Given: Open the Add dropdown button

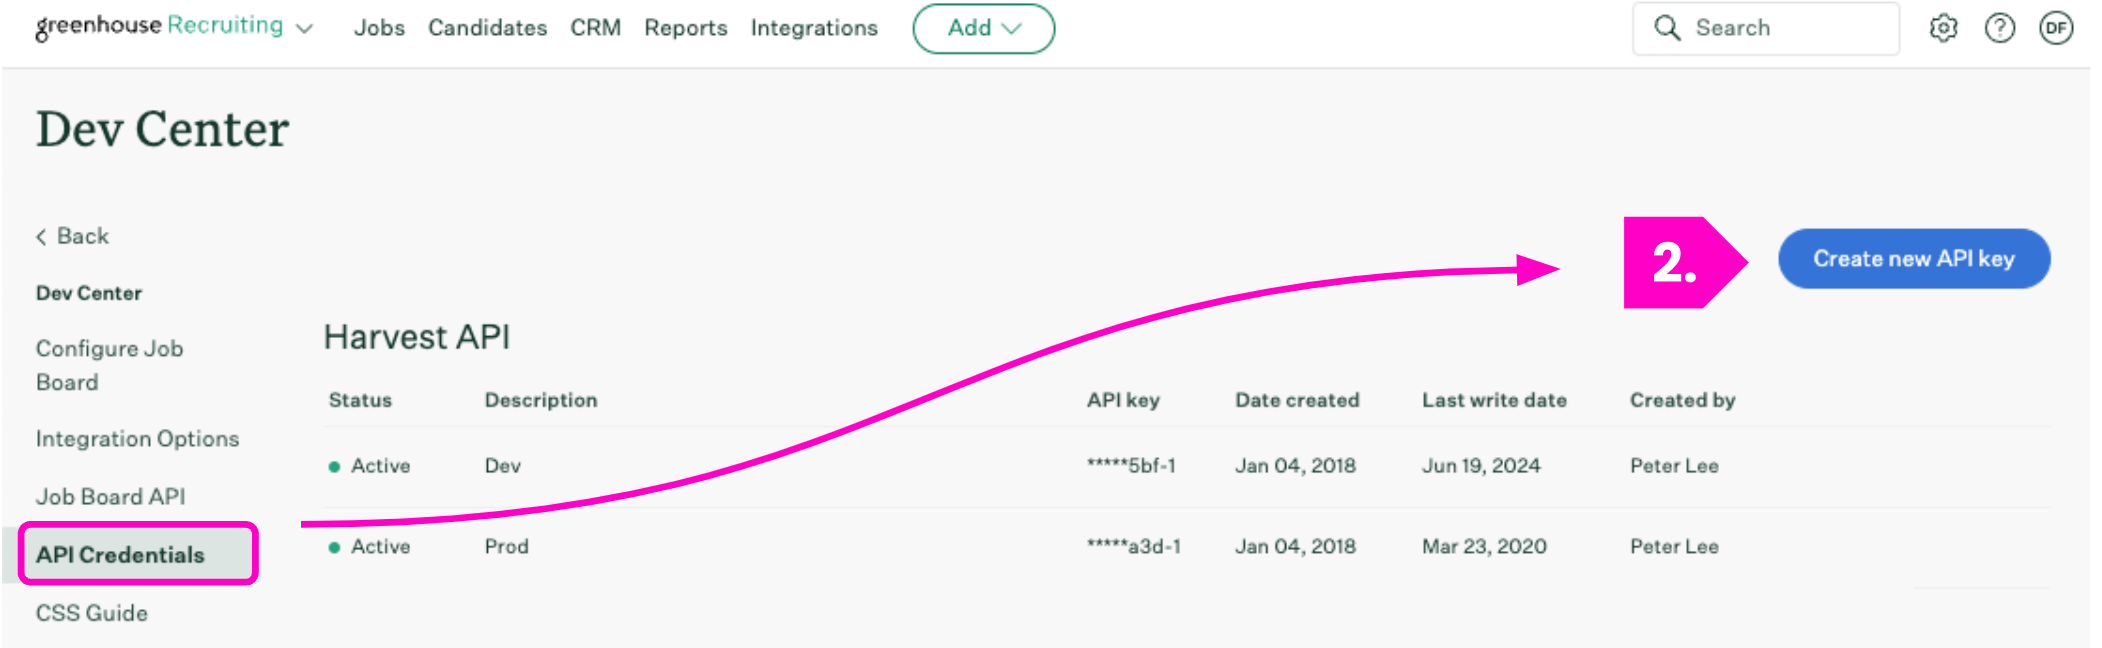Looking at the screenshot, I should 983,28.
